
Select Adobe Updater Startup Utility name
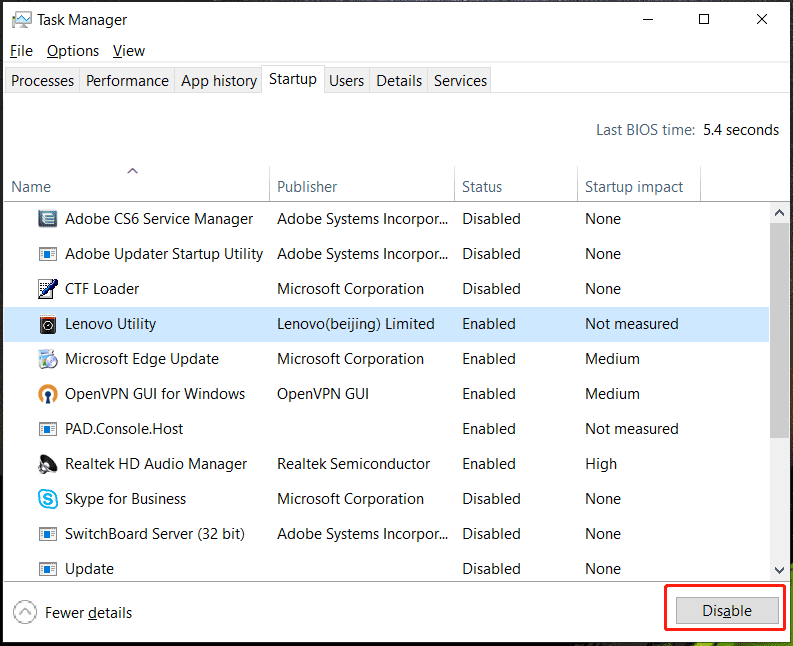pyautogui.click(x=164, y=254)
